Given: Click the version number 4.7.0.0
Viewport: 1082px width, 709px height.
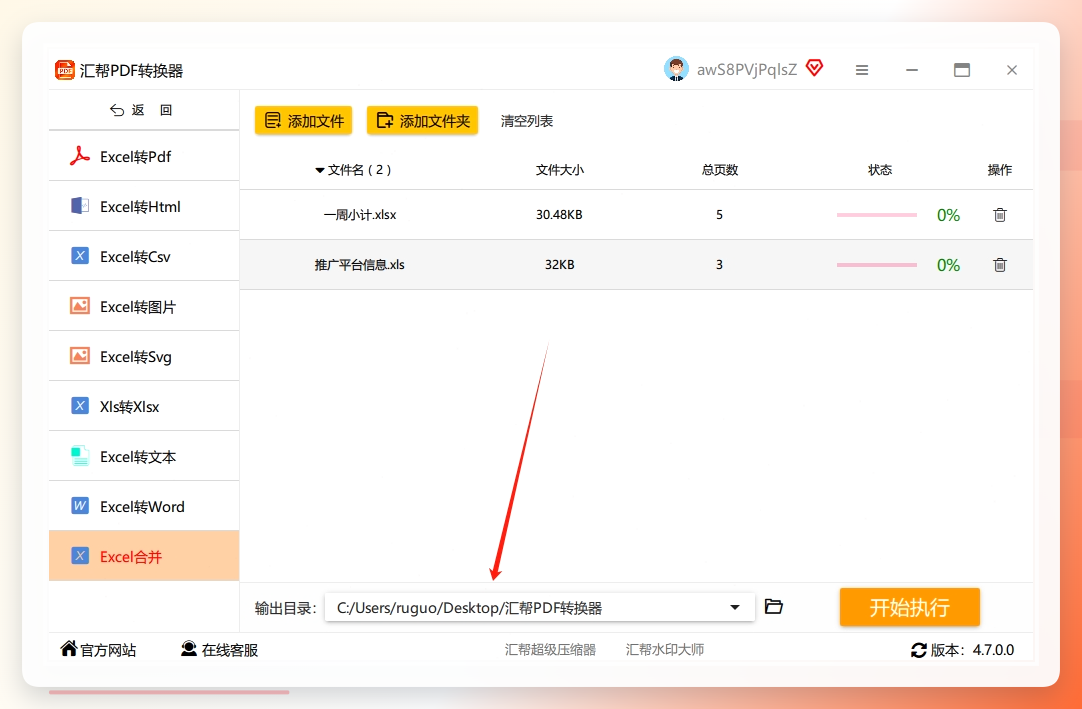Looking at the screenshot, I should (x=994, y=650).
